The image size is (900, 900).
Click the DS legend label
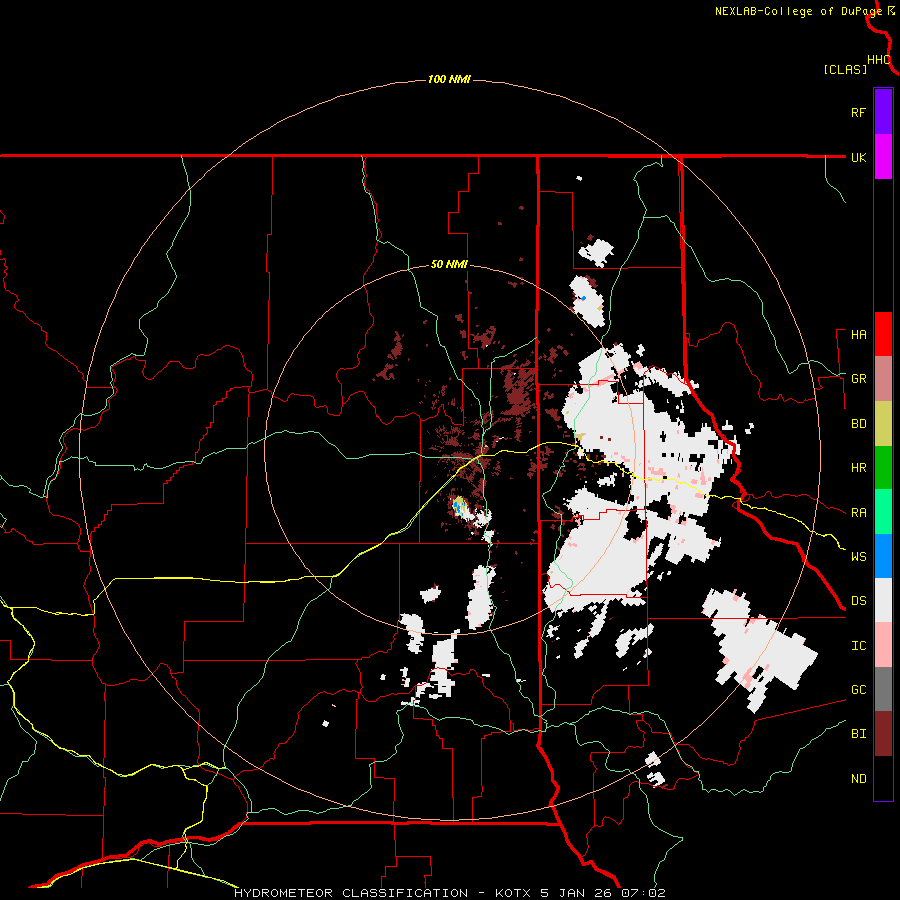point(859,601)
